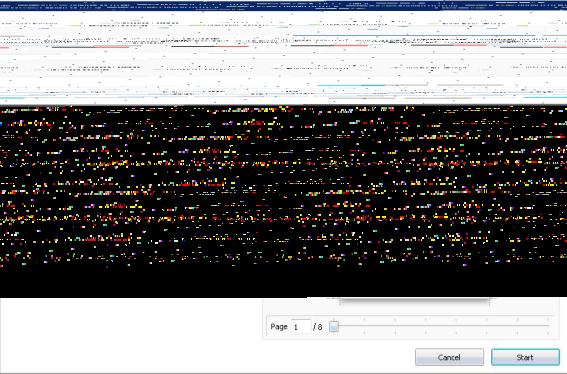Click the Start button
Image resolution: width=567 pixels, height=374 pixels.
(x=525, y=357)
